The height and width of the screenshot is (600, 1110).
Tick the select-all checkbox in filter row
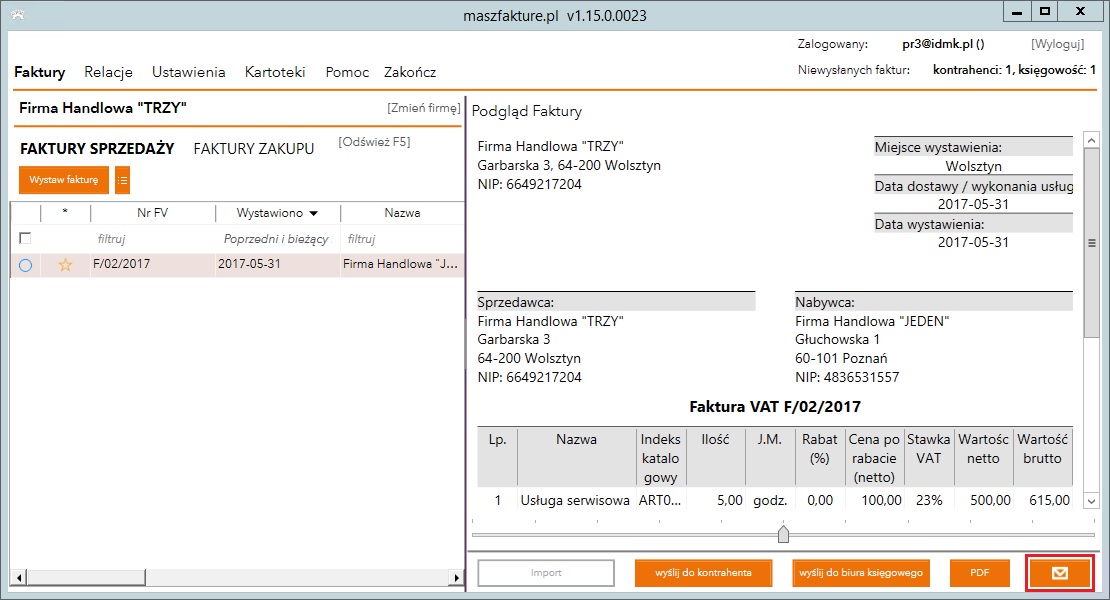click(x=25, y=238)
